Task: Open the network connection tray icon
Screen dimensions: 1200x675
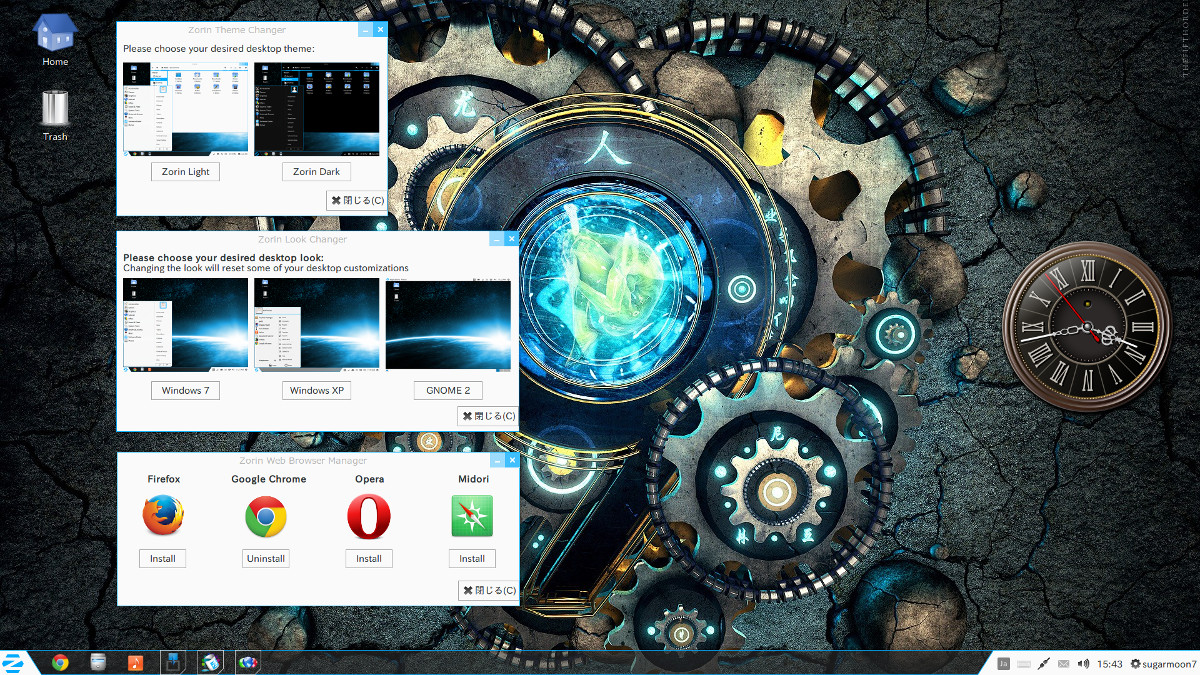Action: tap(1044, 663)
